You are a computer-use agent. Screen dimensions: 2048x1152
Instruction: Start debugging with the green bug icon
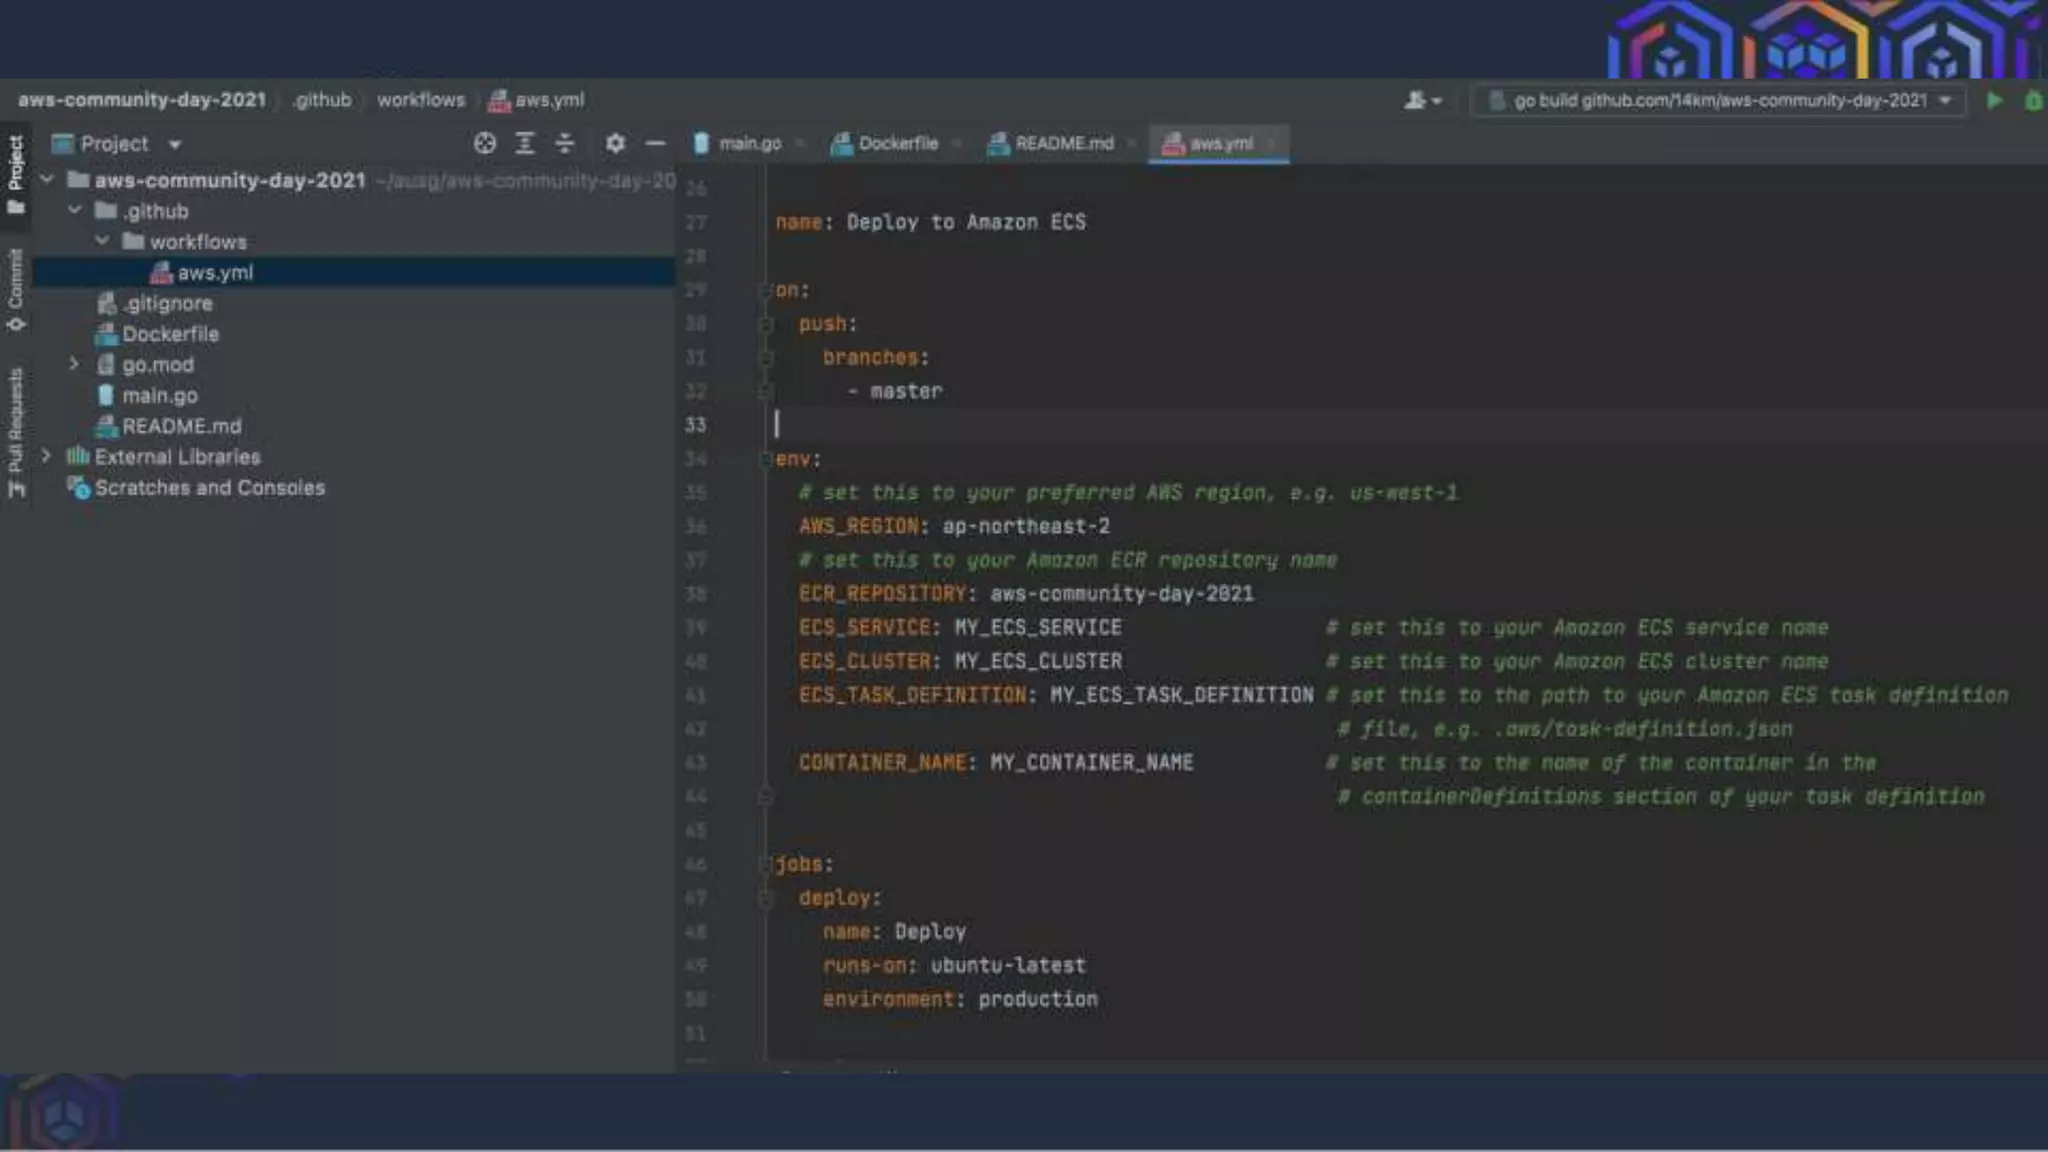coord(2033,100)
